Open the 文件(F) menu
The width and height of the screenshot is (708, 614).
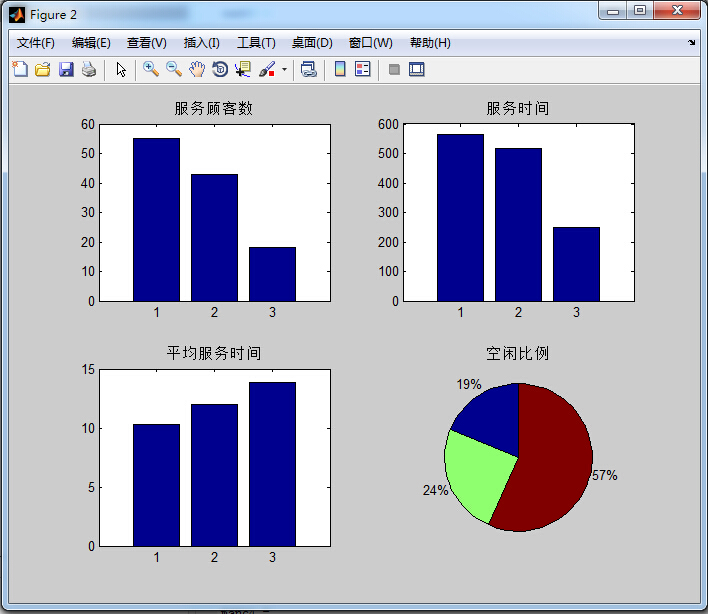[x=36, y=43]
